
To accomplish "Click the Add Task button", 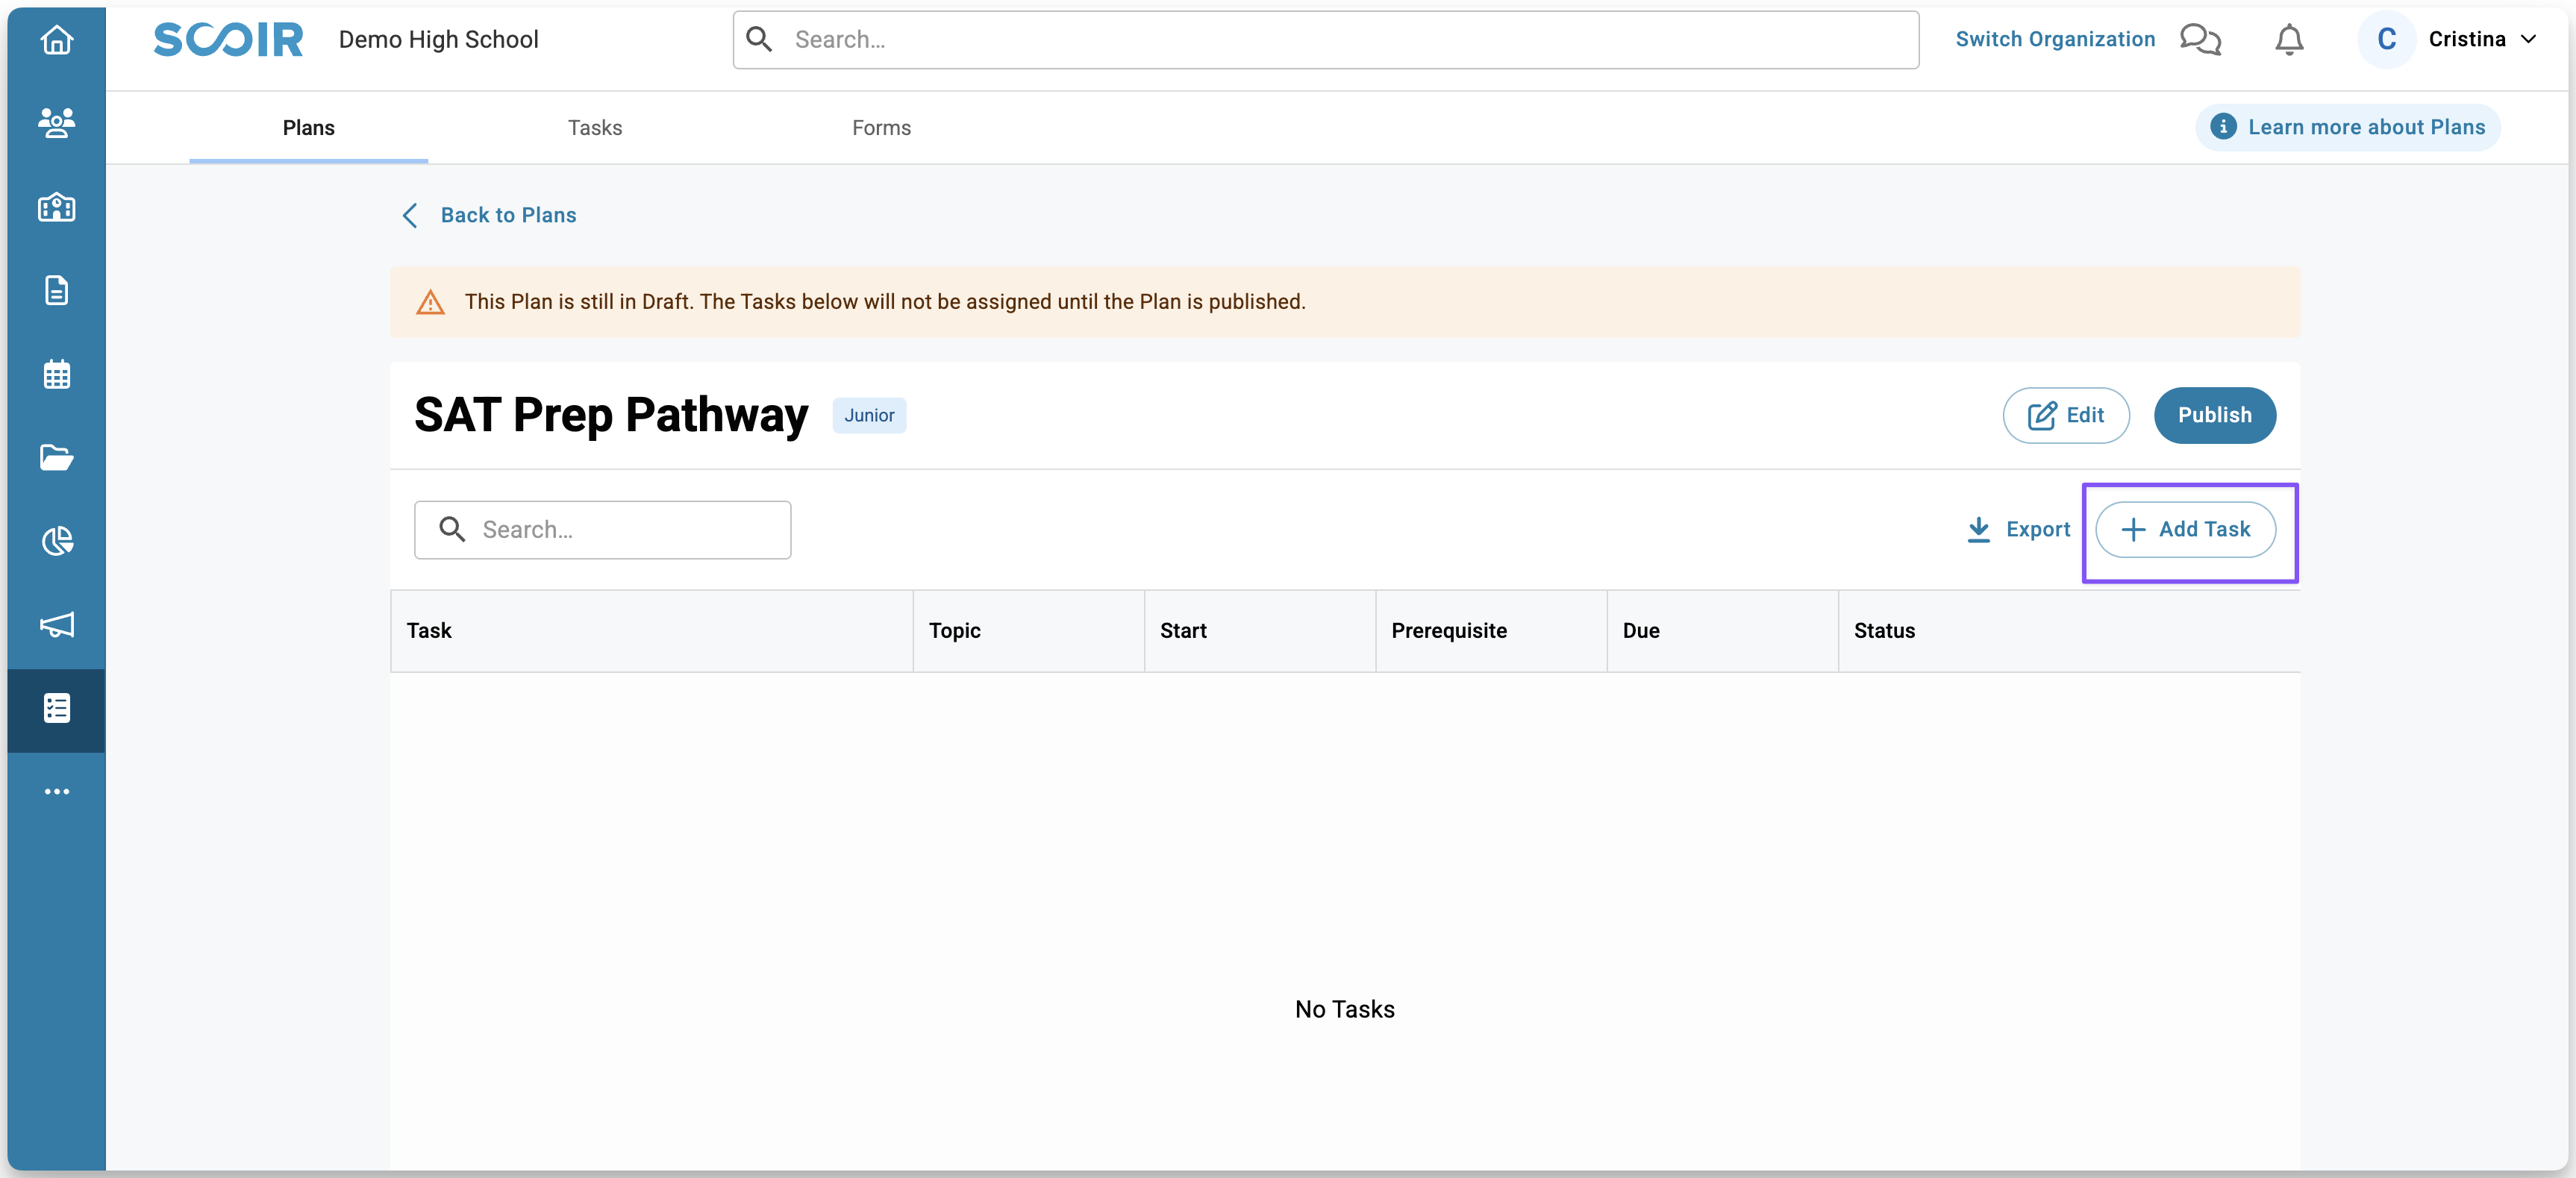I will (2185, 529).
